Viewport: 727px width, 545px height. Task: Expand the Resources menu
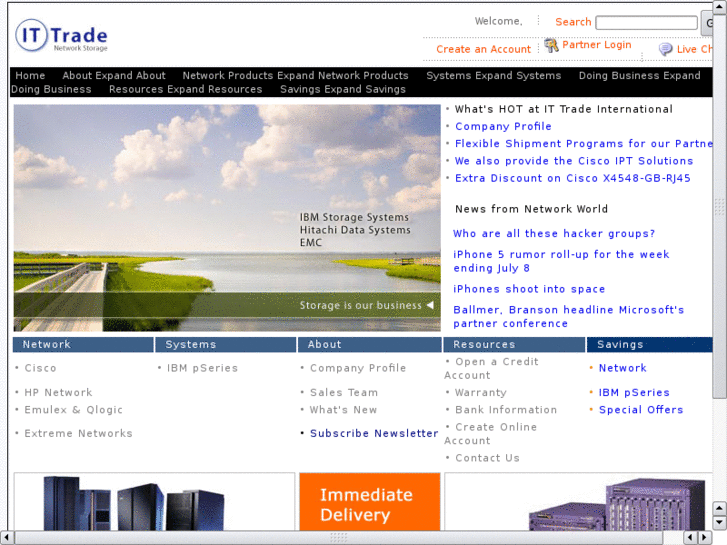(185, 89)
